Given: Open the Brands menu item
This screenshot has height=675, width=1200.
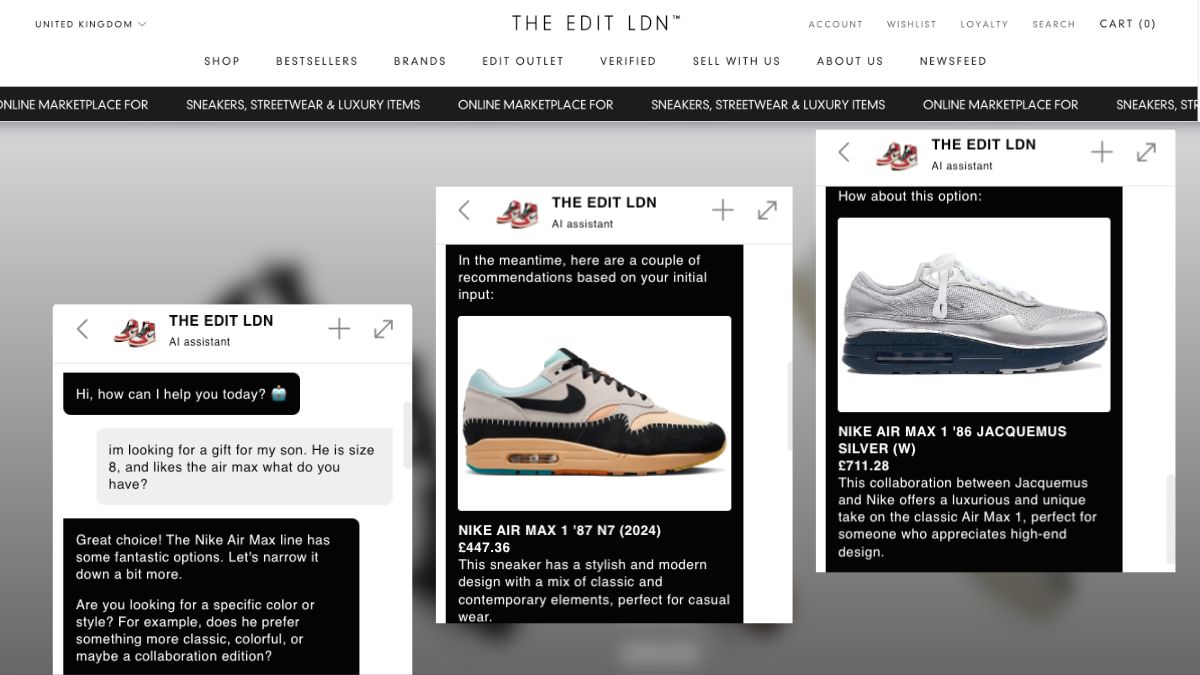Looking at the screenshot, I should (420, 61).
